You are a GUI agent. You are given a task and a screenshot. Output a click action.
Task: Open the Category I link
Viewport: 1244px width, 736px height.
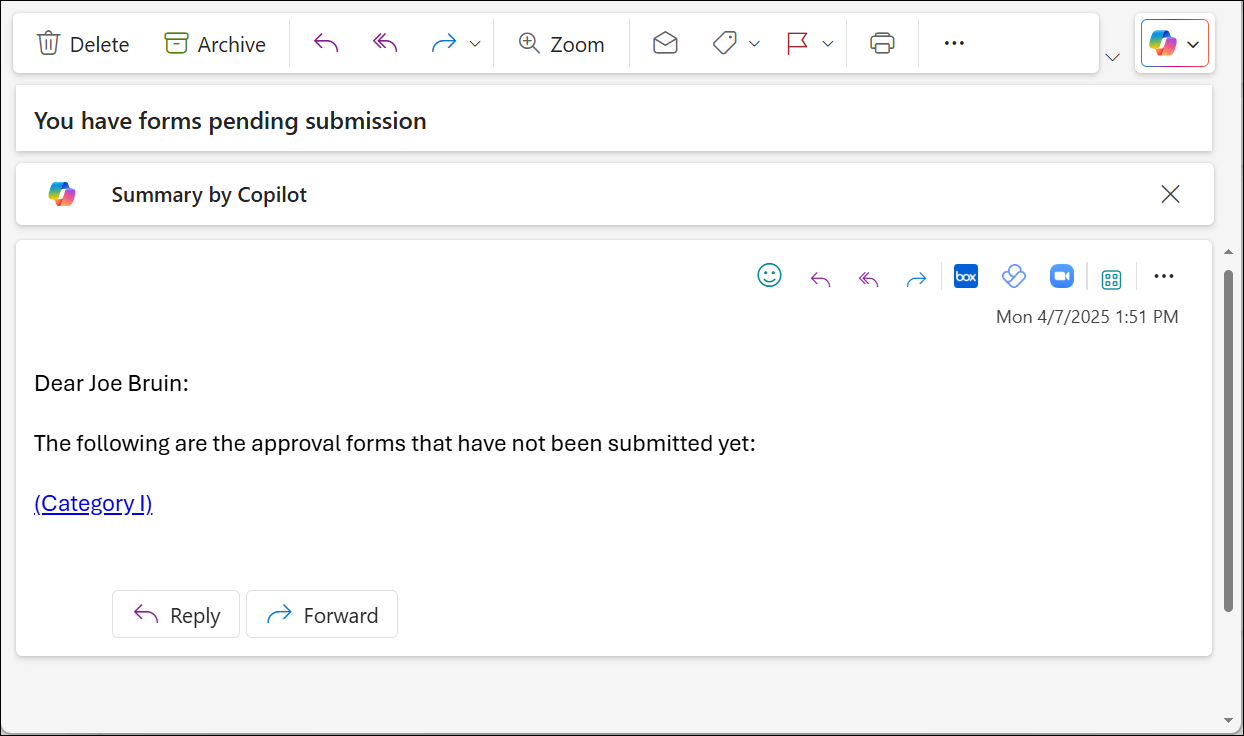click(93, 503)
